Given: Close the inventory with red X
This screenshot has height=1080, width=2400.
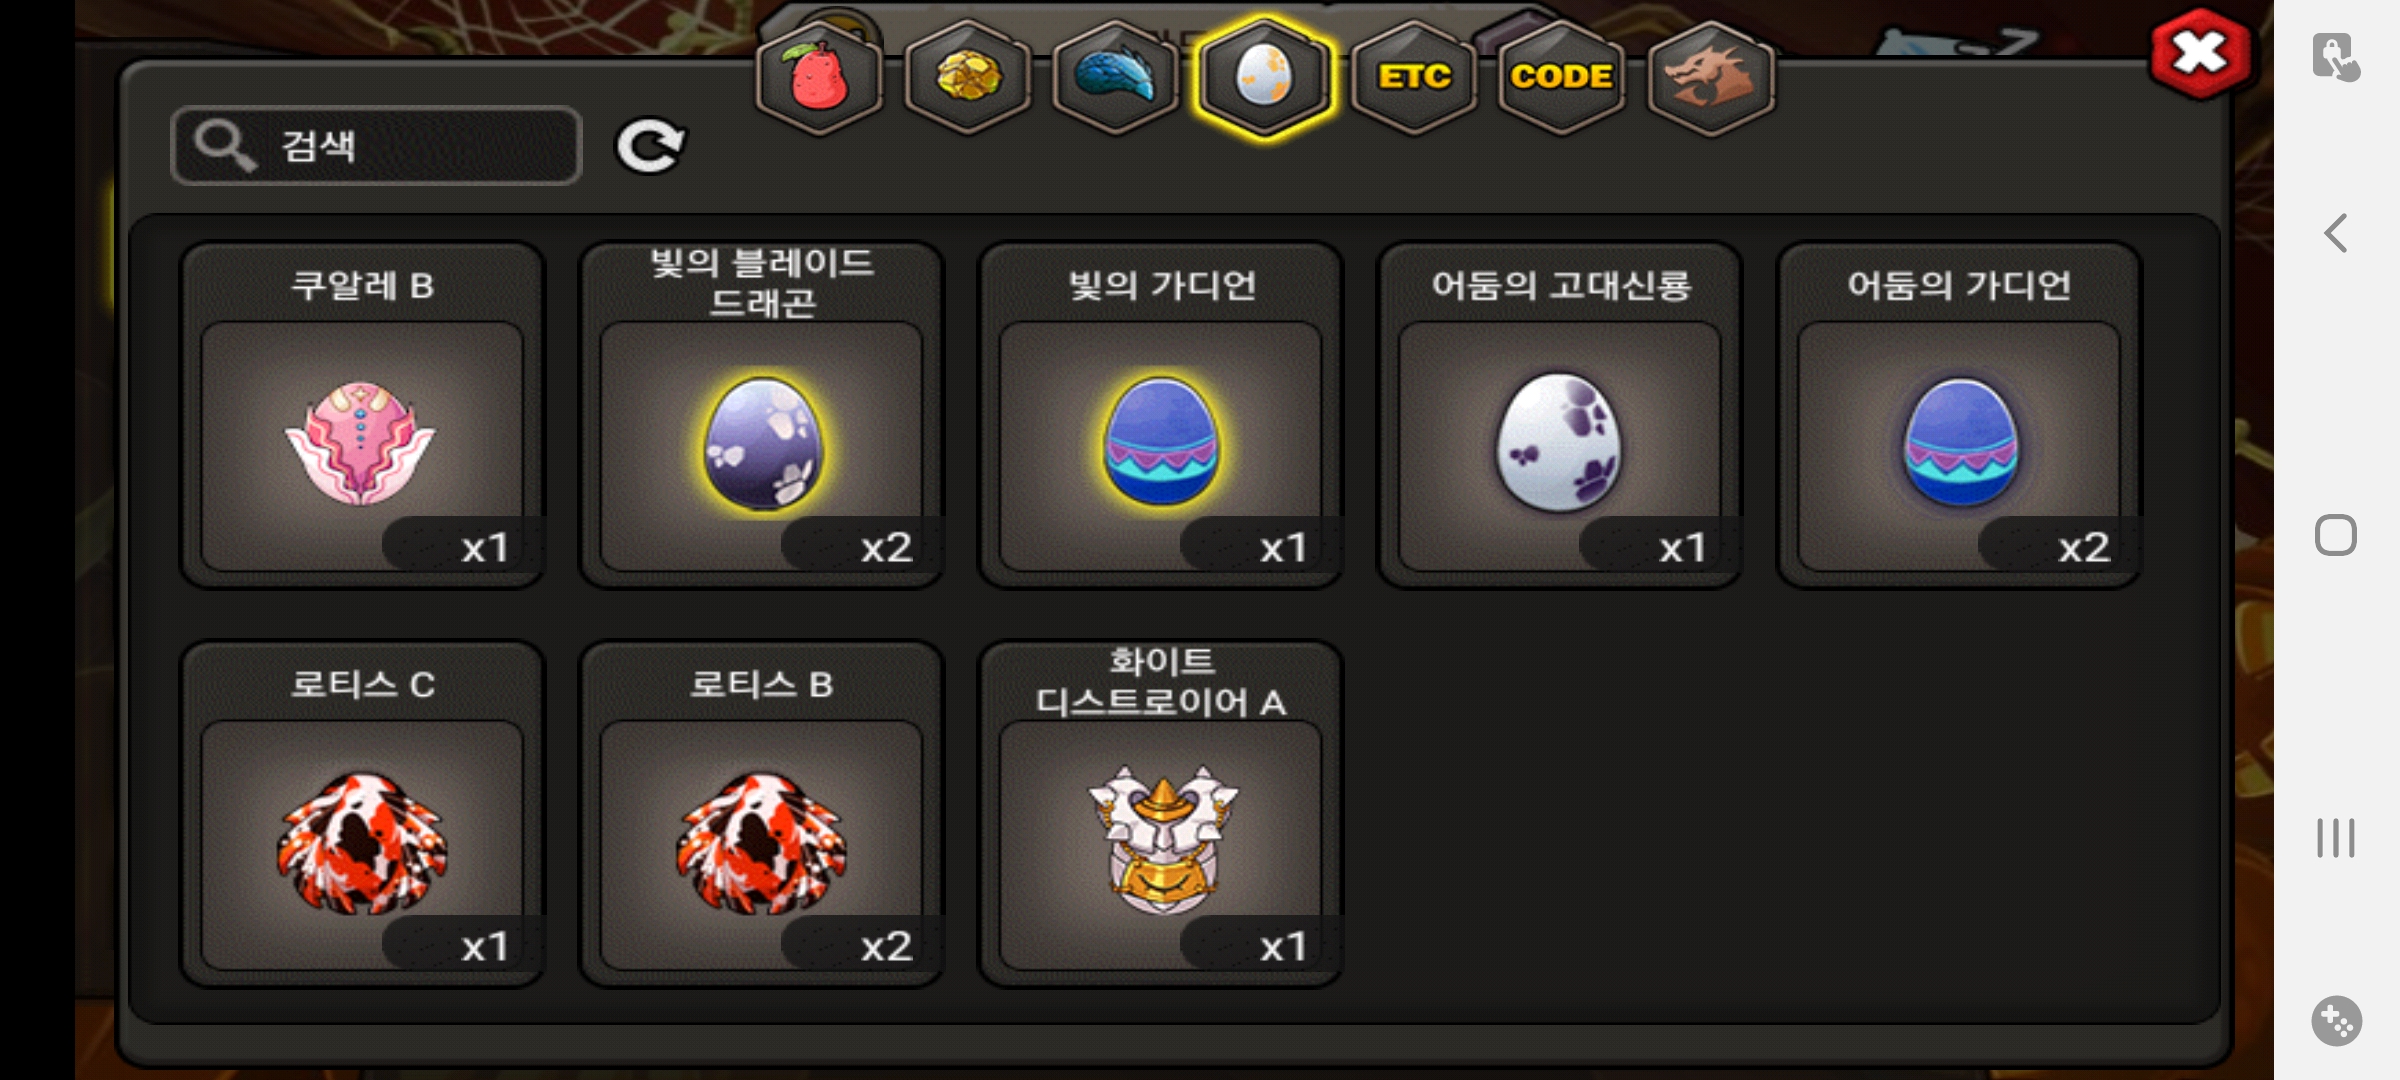Looking at the screenshot, I should [x=2201, y=54].
